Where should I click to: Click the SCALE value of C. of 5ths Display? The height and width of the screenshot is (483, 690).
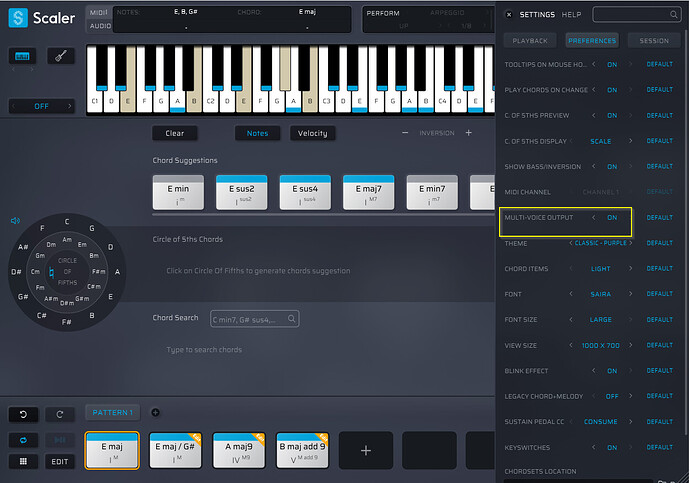[601, 142]
